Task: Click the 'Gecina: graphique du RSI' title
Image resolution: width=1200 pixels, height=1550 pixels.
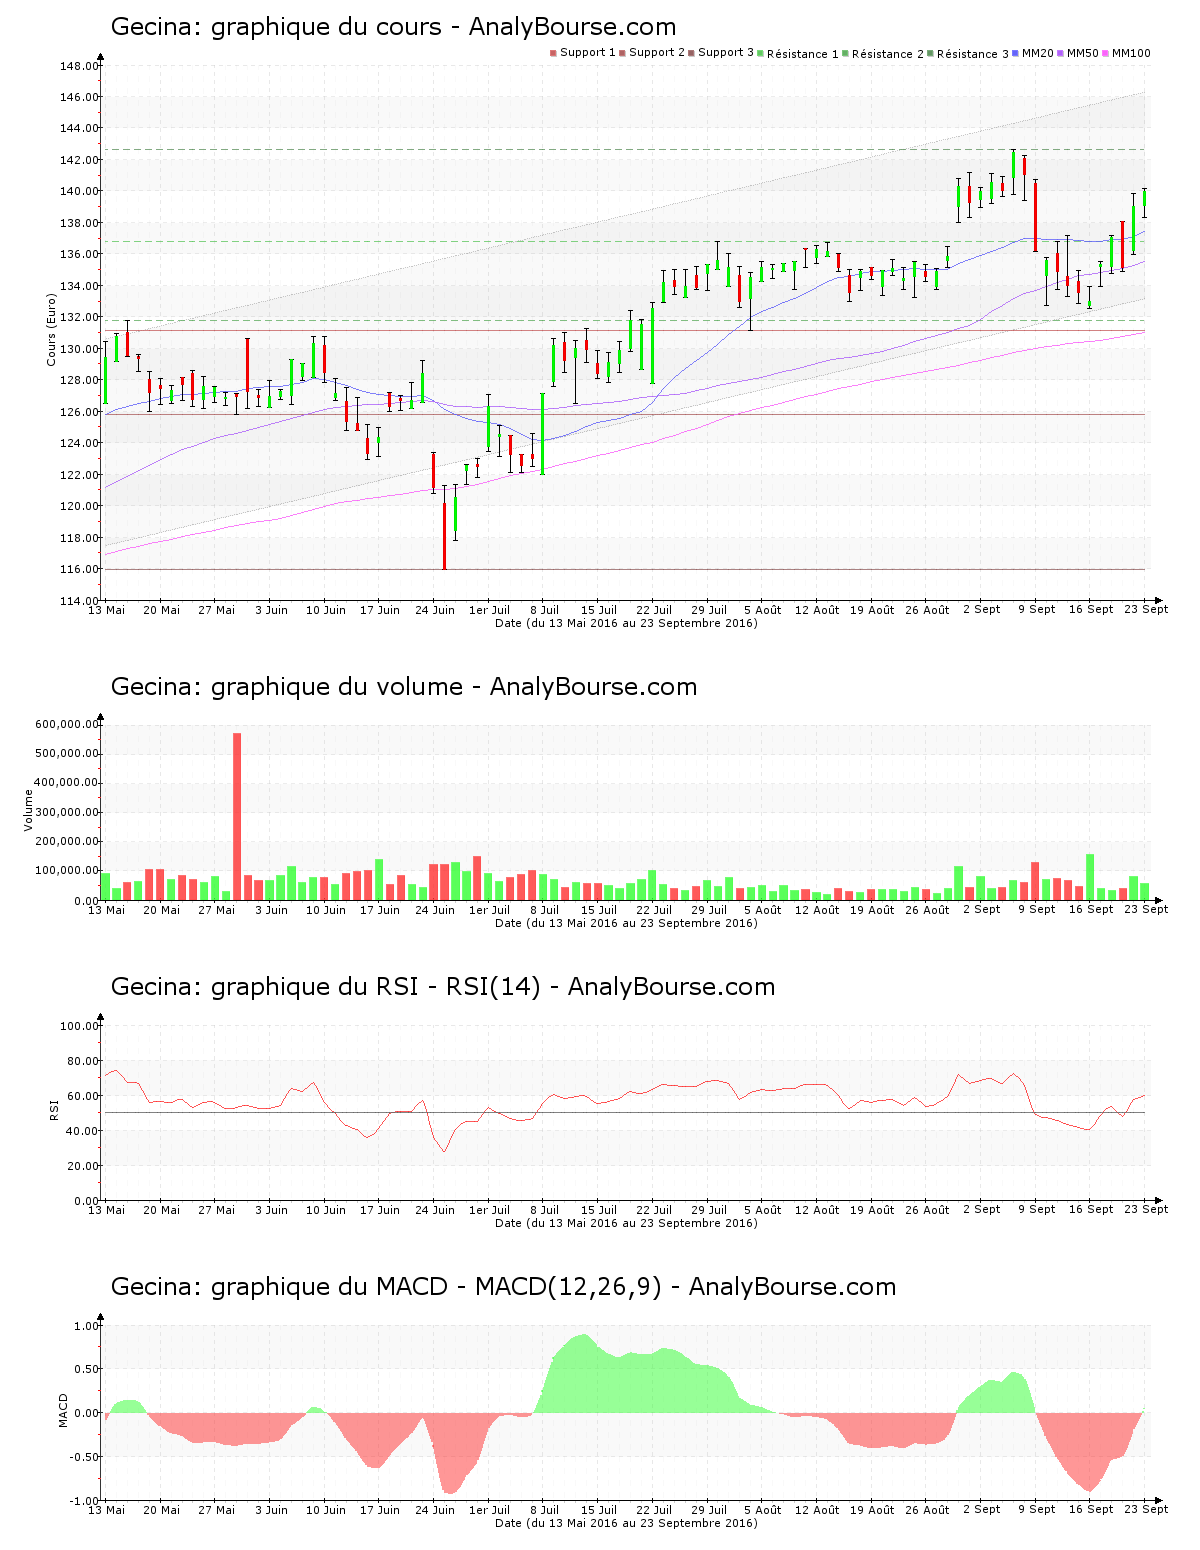Action: (443, 987)
